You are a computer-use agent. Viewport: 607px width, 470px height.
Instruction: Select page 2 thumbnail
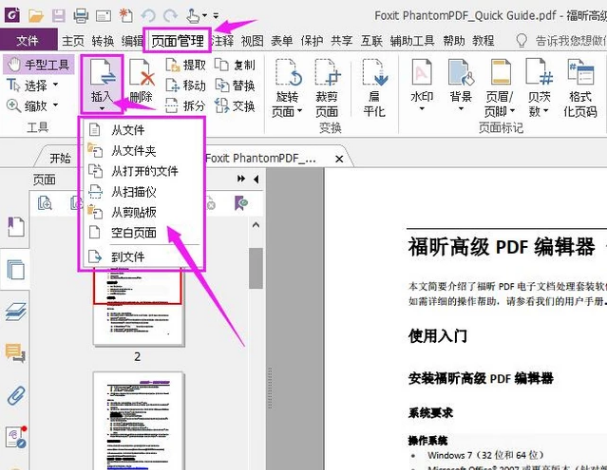138,308
